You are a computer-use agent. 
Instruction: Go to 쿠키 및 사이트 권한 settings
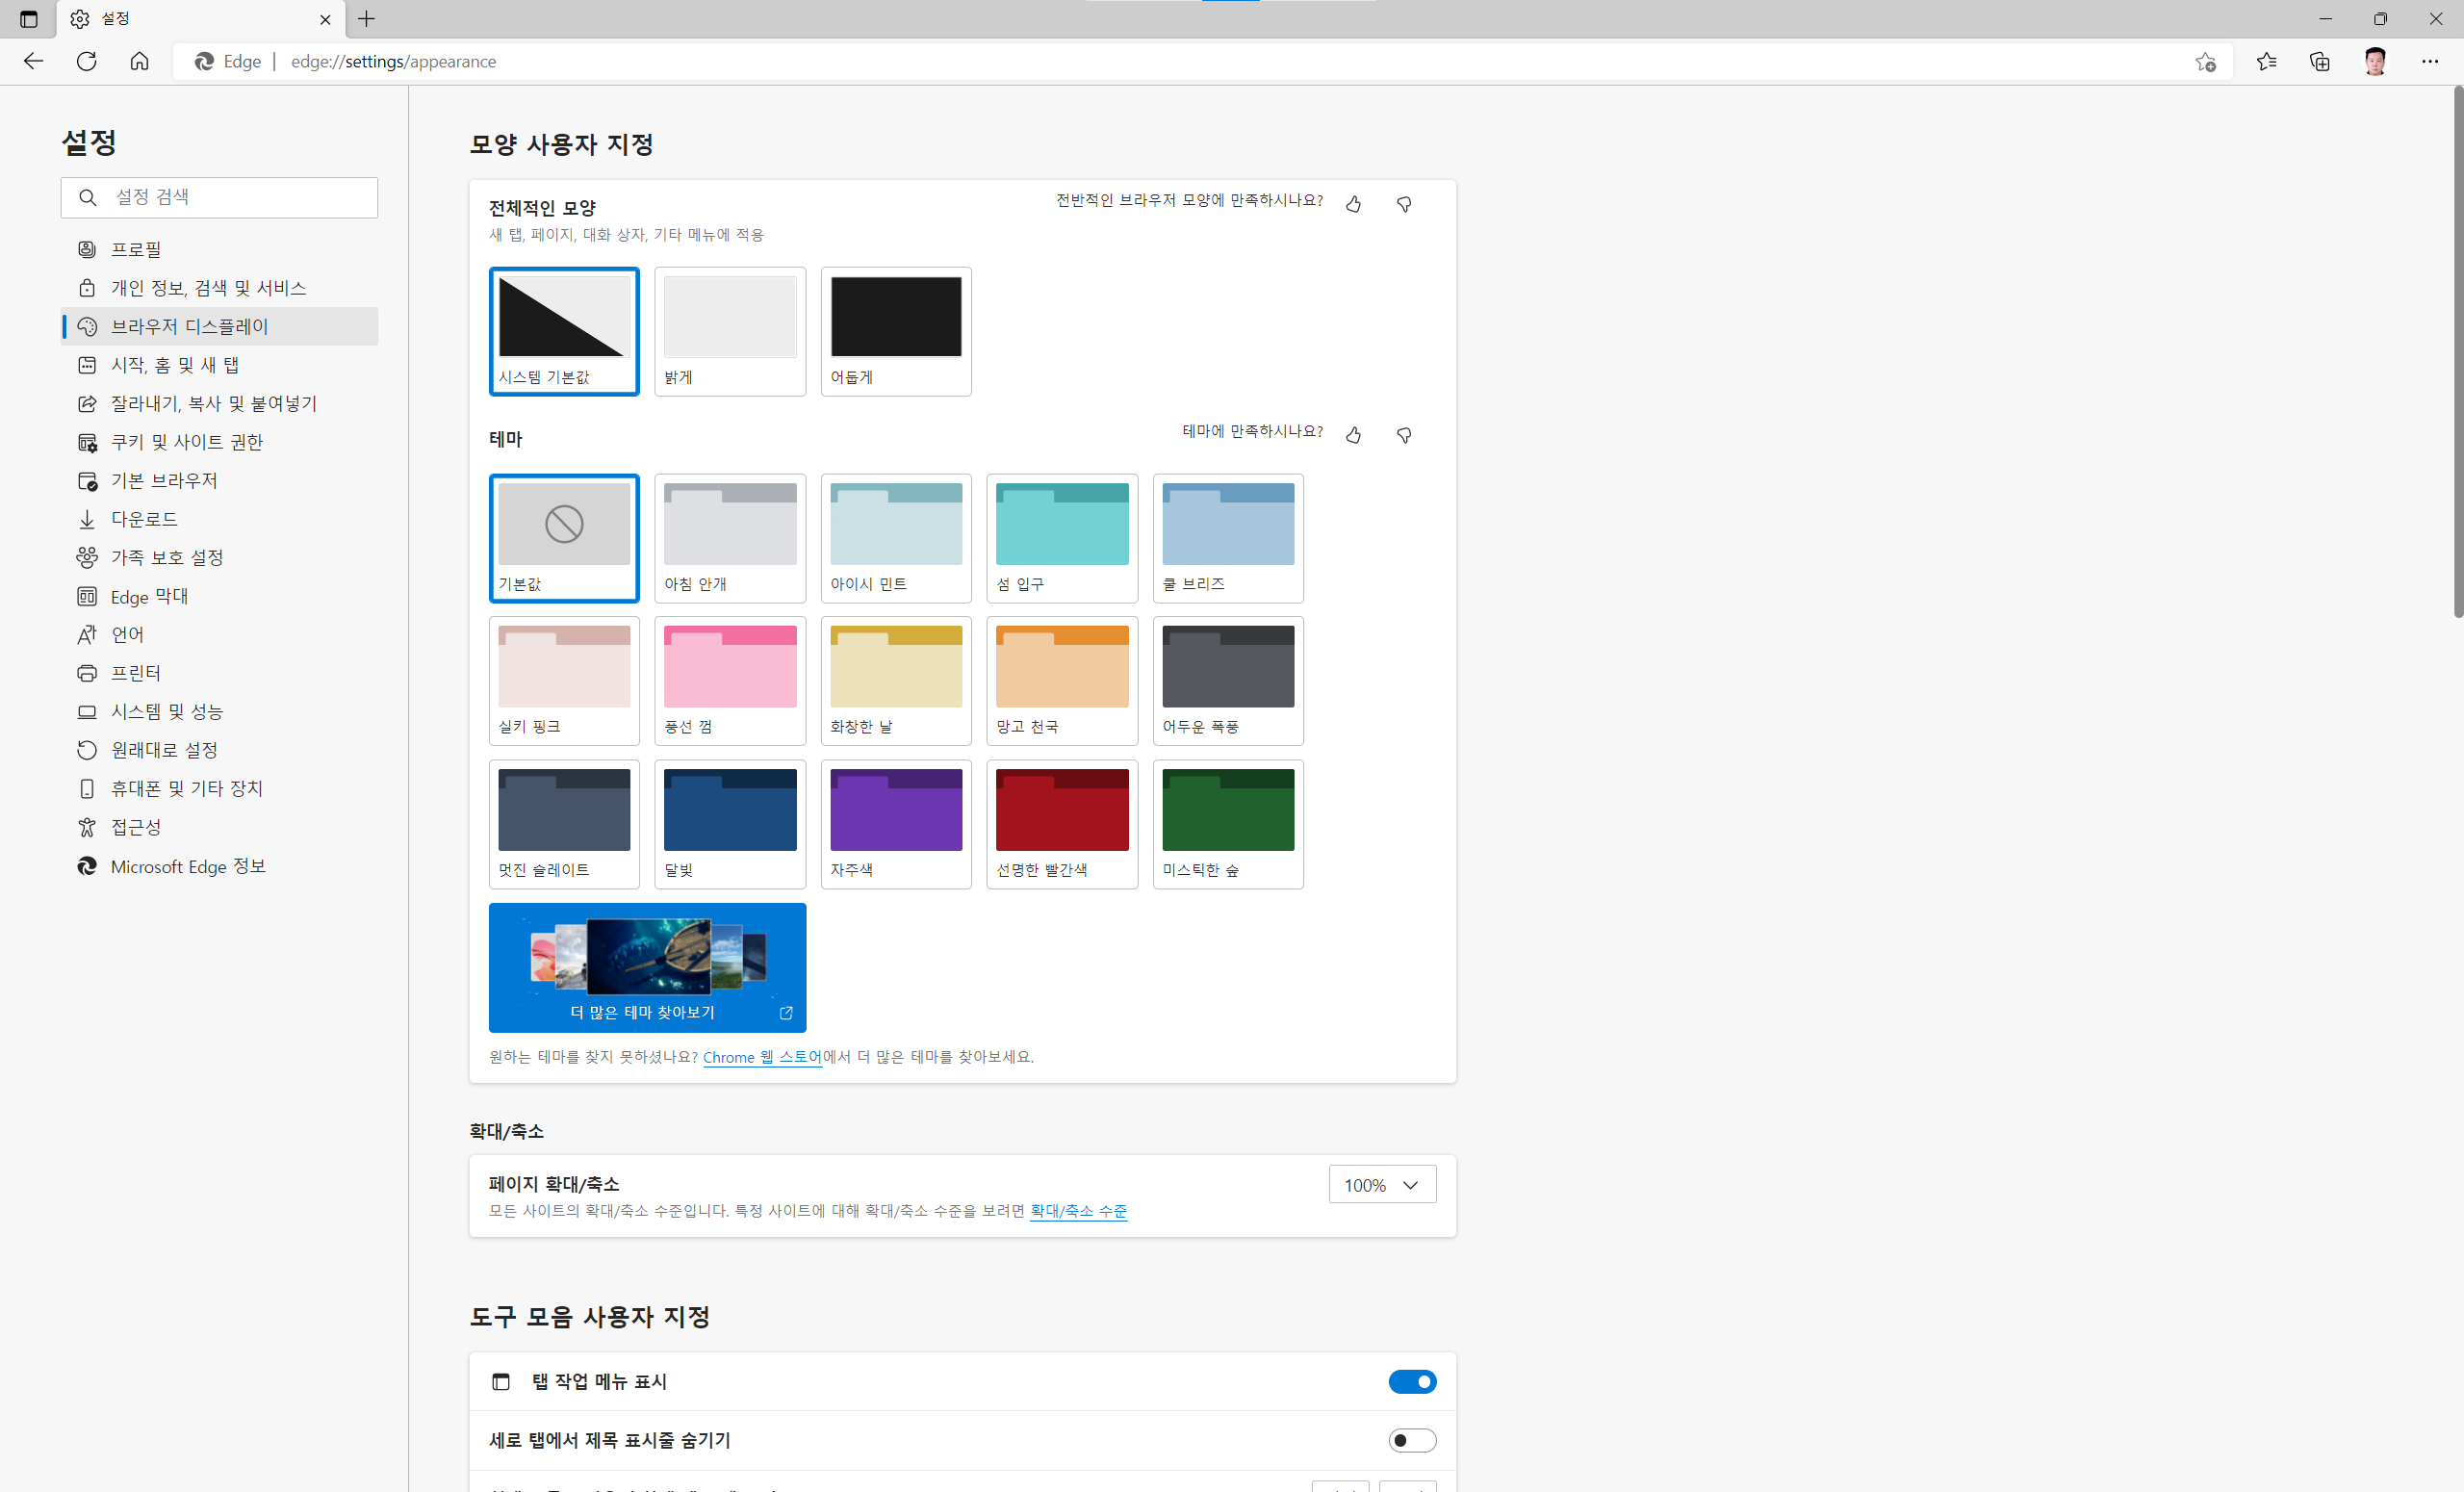point(186,442)
